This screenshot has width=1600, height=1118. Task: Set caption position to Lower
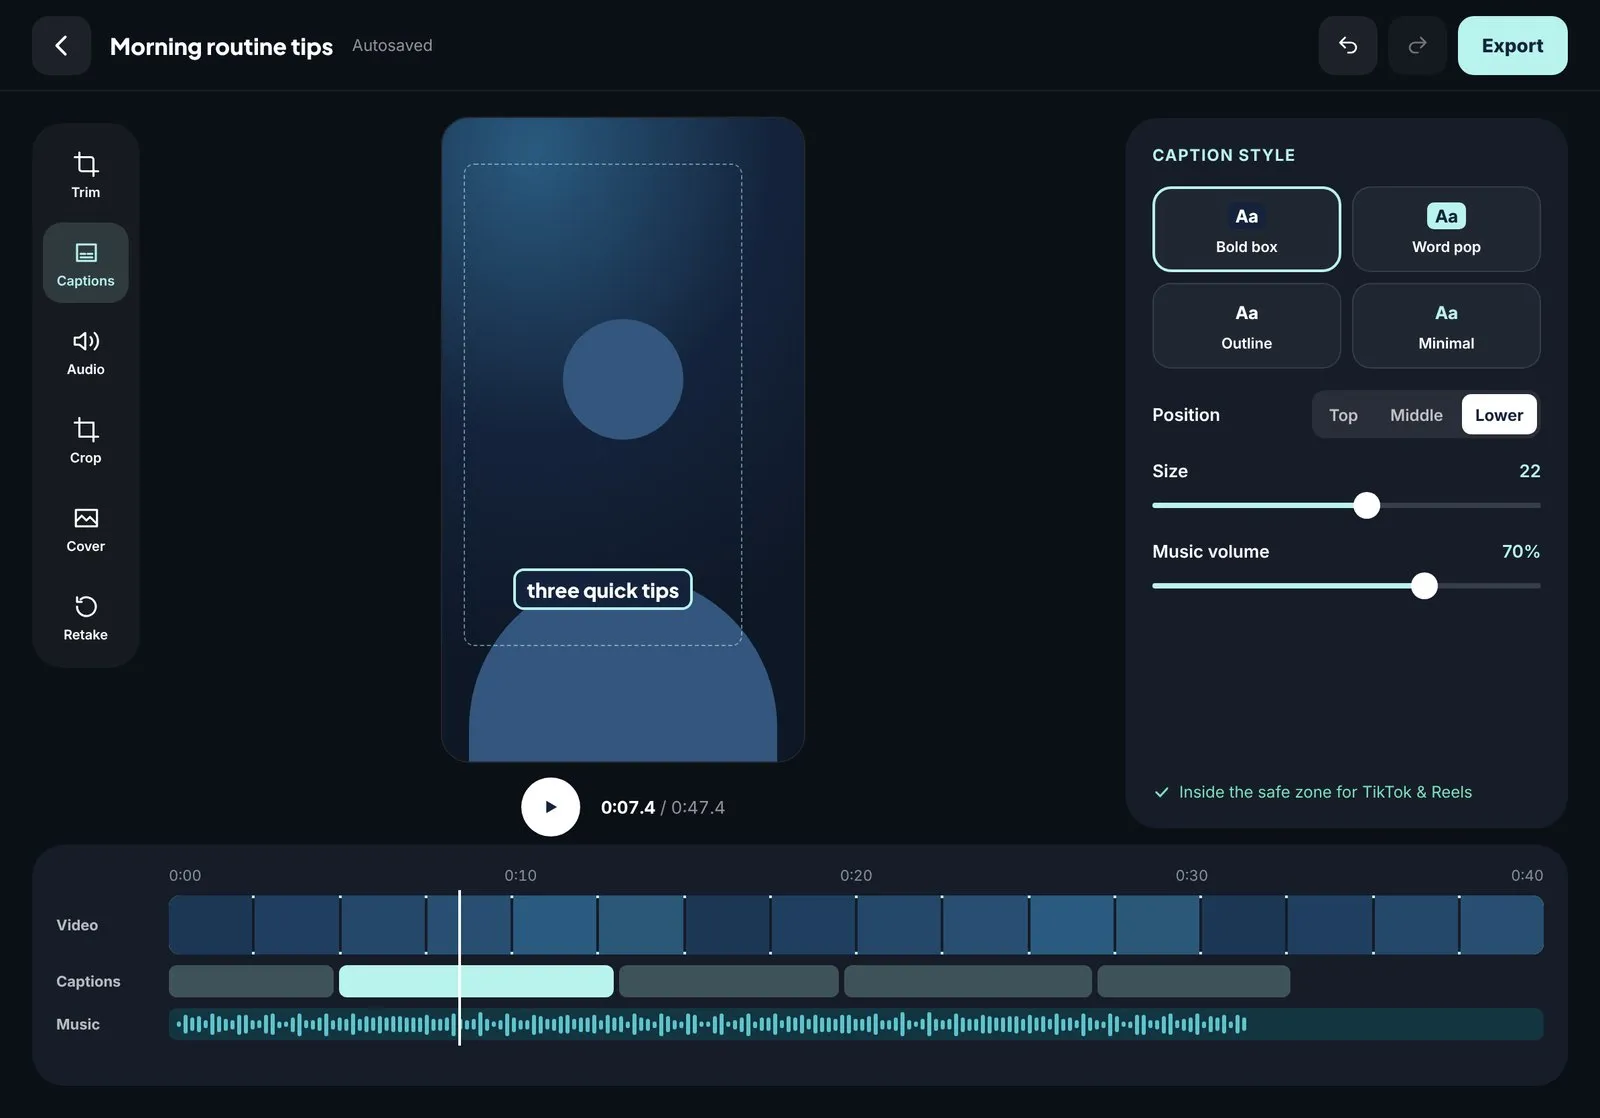pos(1499,415)
